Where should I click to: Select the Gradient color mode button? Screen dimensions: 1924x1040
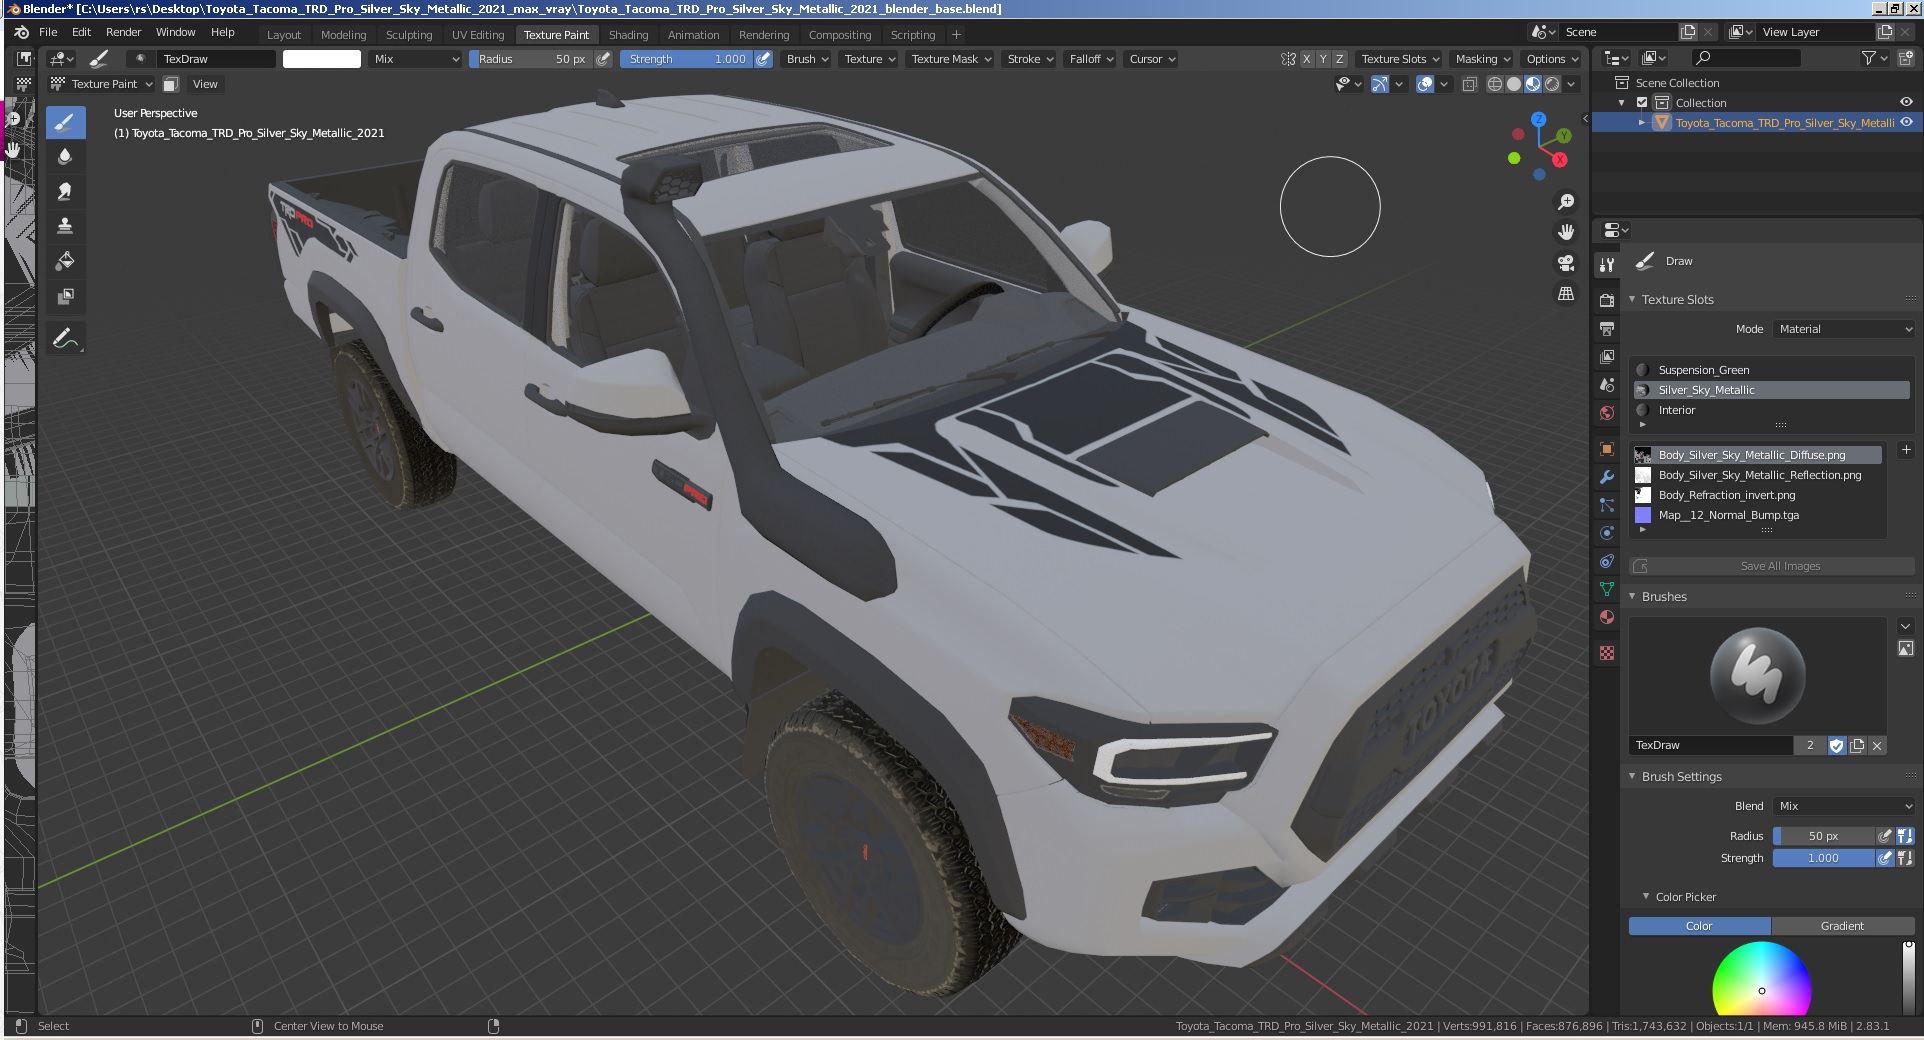tap(1842, 926)
